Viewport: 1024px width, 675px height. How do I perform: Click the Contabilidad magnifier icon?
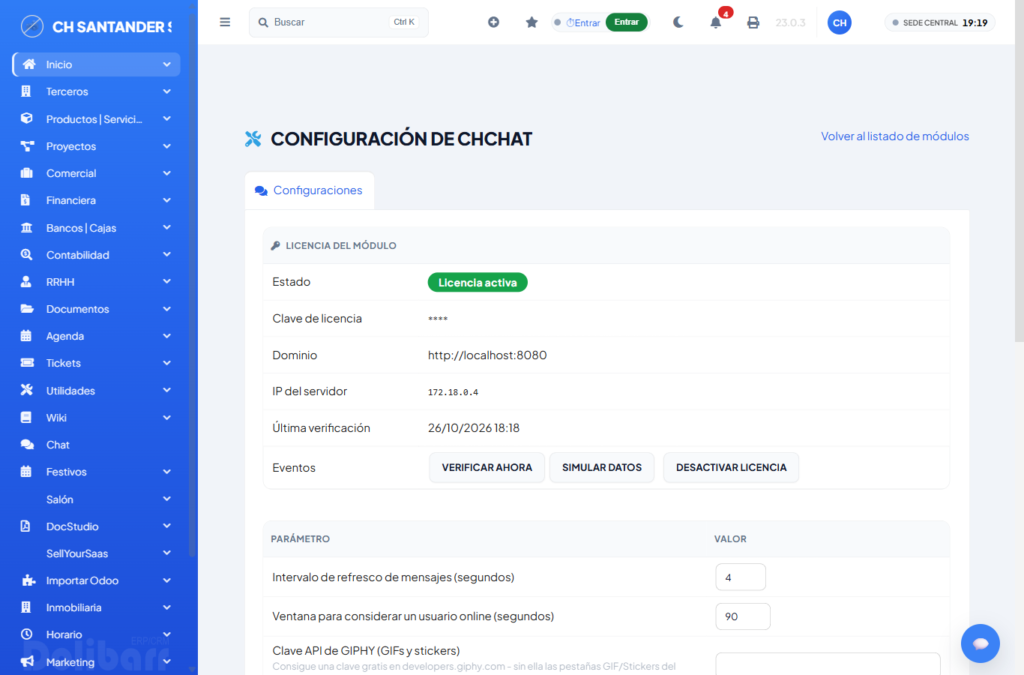[26, 255]
